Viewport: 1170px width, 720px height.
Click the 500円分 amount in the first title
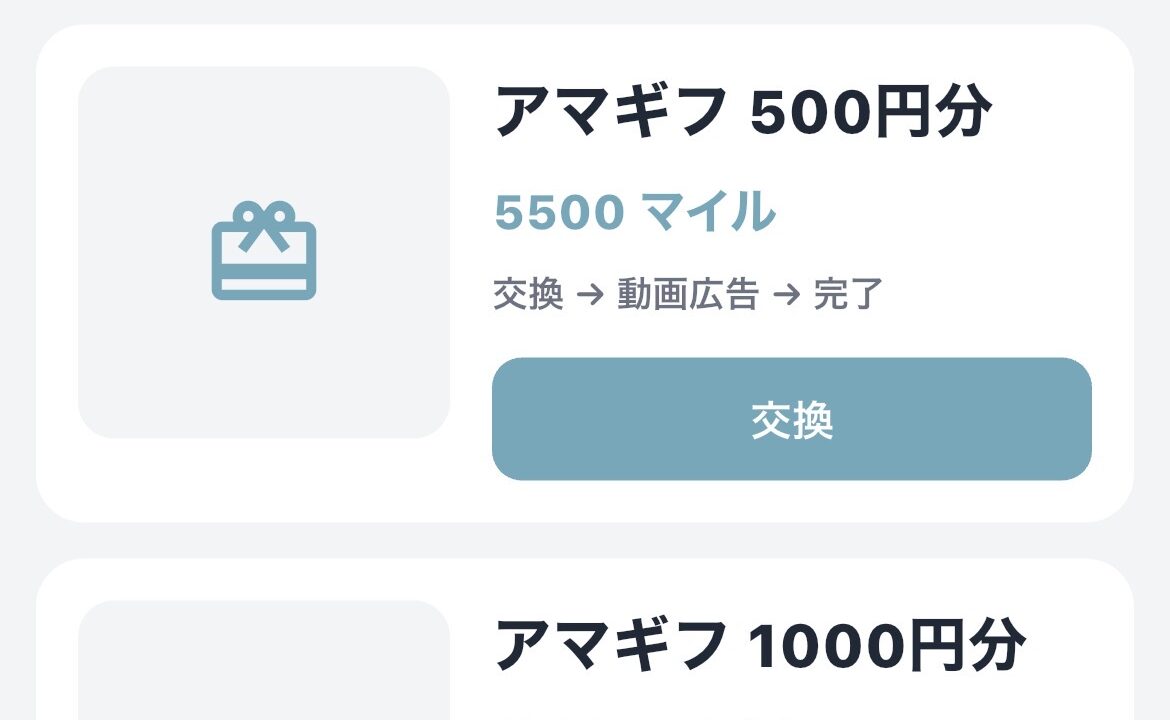(x=870, y=111)
